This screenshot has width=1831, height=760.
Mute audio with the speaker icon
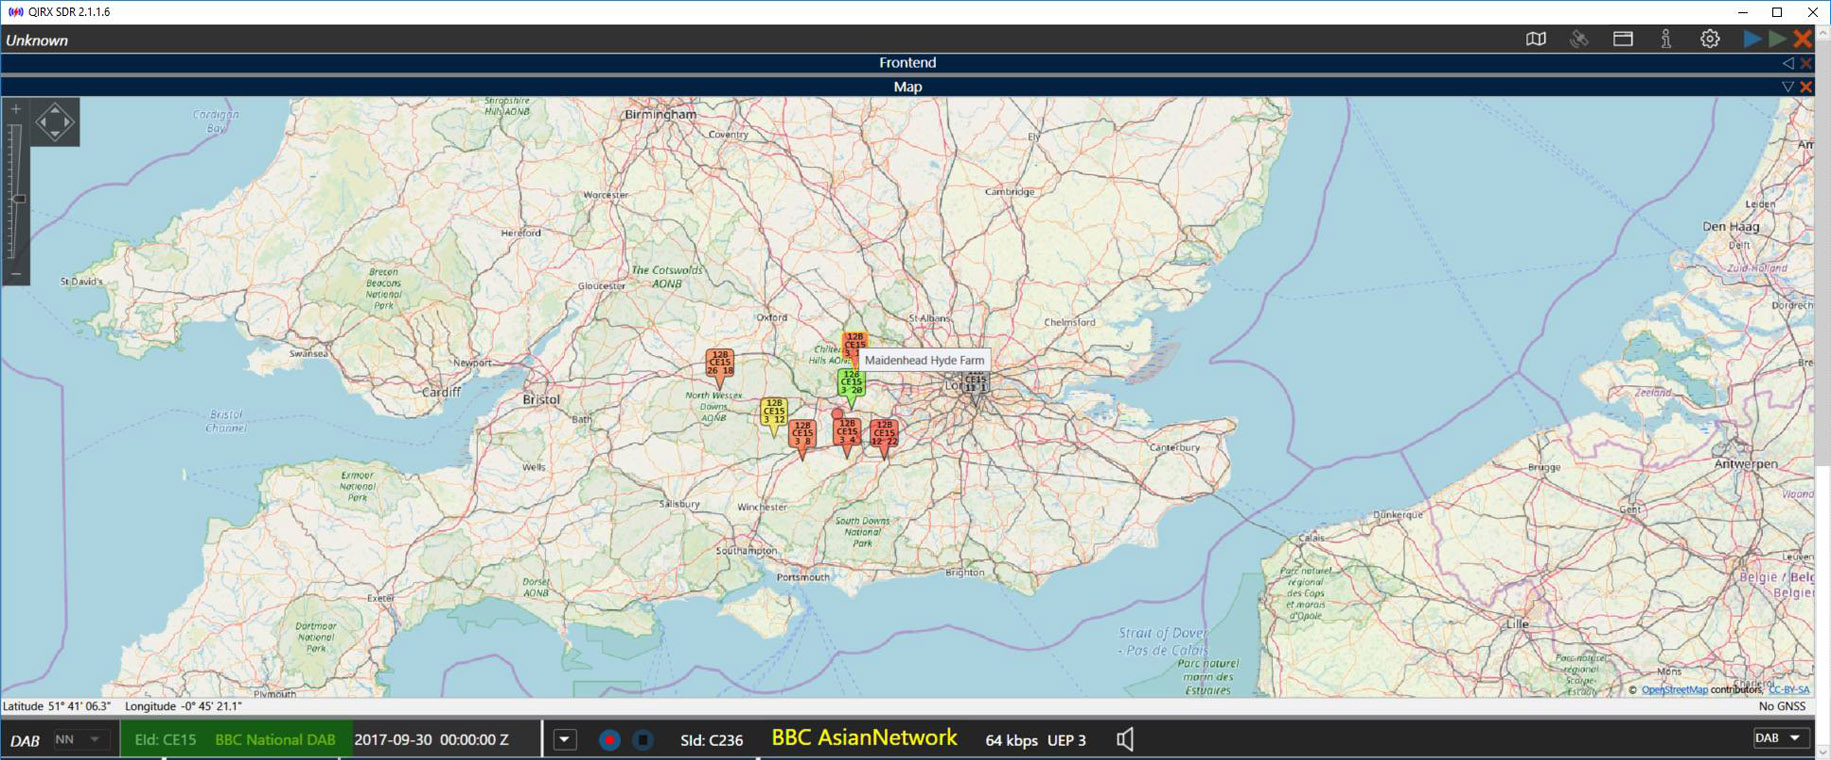point(1125,740)
